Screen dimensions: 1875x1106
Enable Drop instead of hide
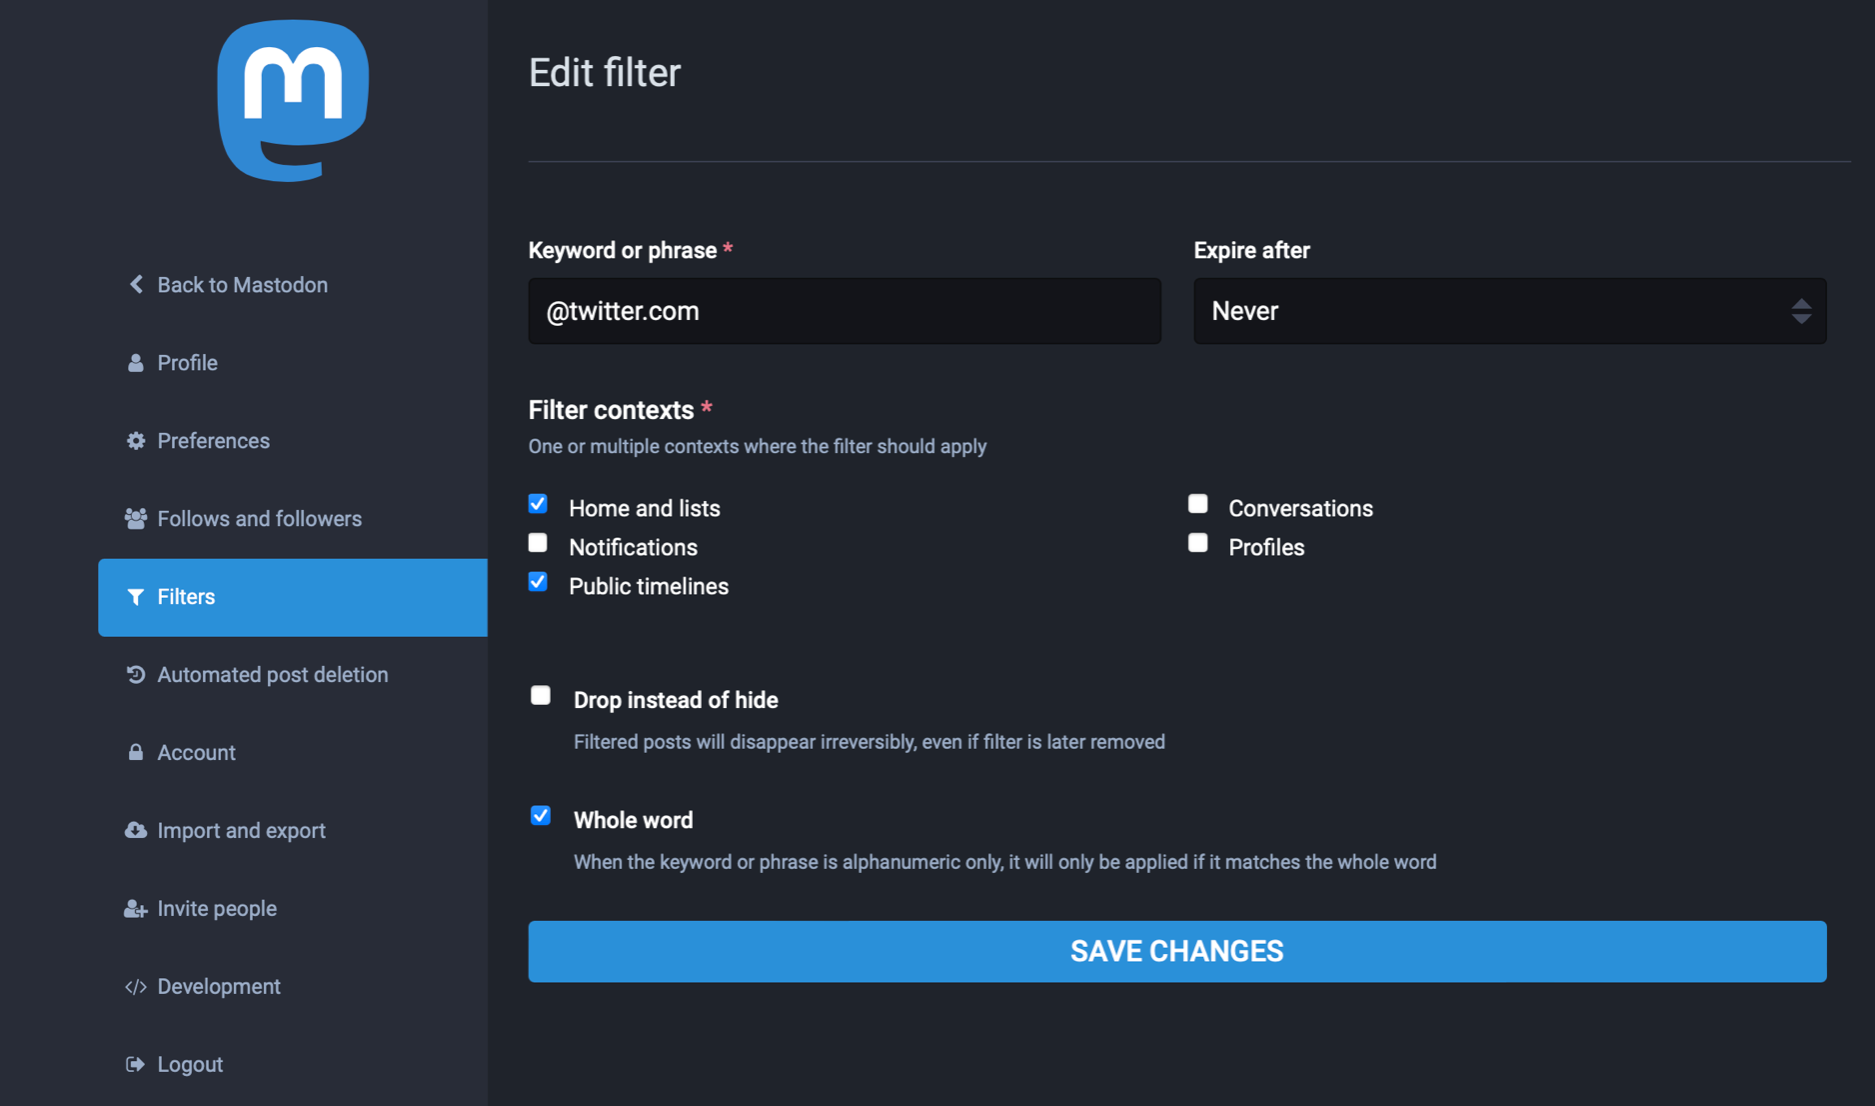pos(540,696)
